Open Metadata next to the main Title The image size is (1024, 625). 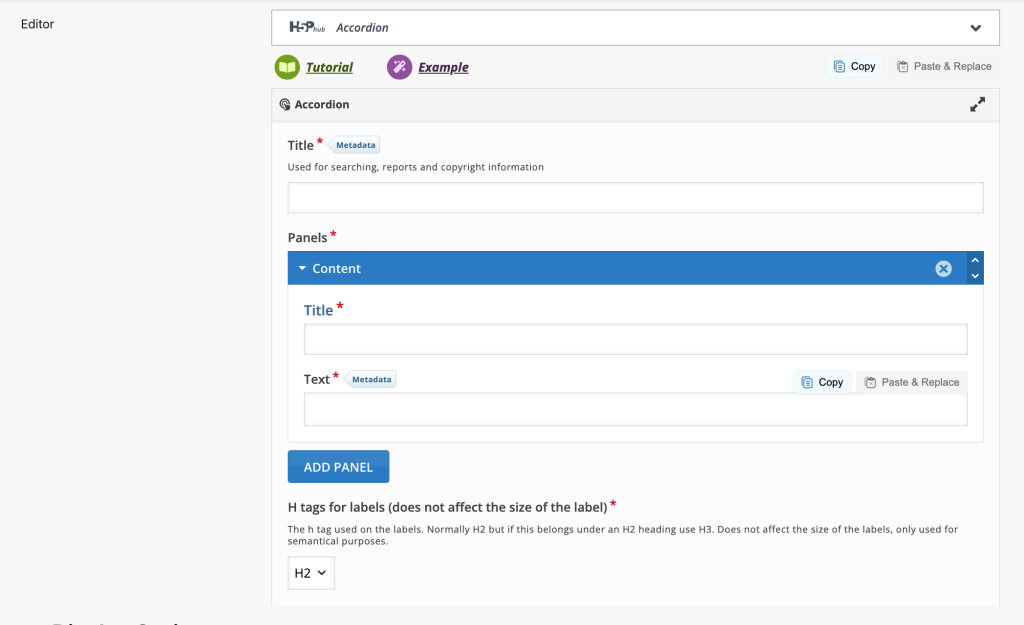coord(355,145)
